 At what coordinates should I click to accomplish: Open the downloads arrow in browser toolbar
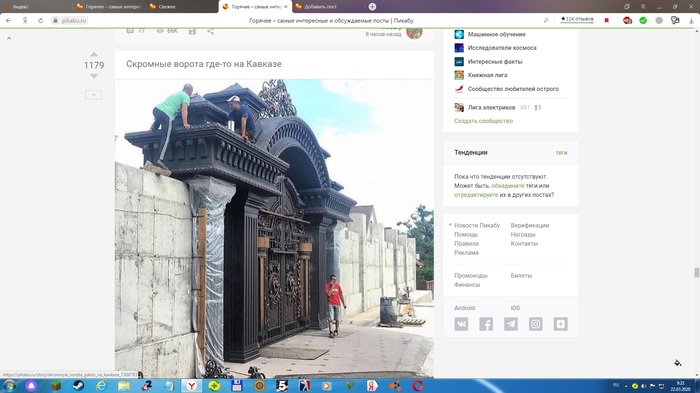point(691,21)
